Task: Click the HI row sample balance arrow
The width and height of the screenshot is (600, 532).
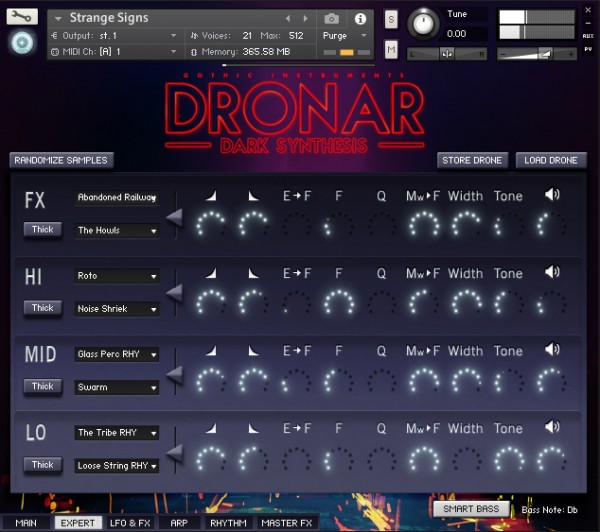Action: tap(174, 293)
